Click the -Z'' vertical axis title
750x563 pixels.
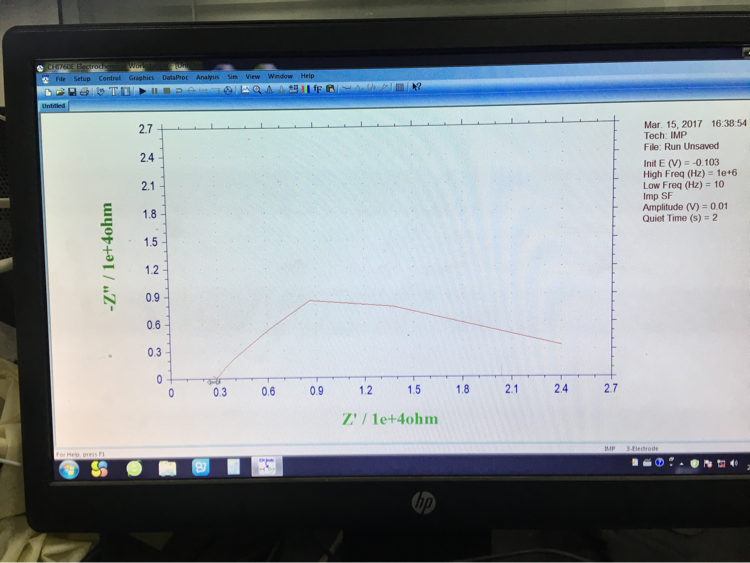coord(109,257)
